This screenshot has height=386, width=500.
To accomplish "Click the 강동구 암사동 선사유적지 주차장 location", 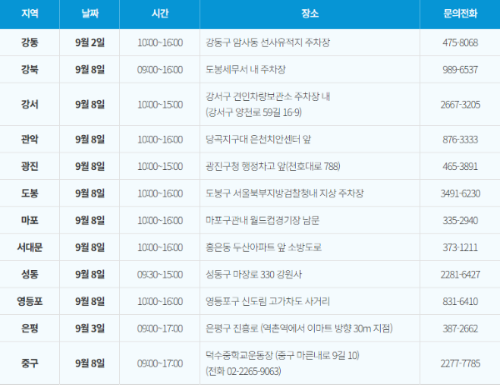I will (x=268, y=42).
